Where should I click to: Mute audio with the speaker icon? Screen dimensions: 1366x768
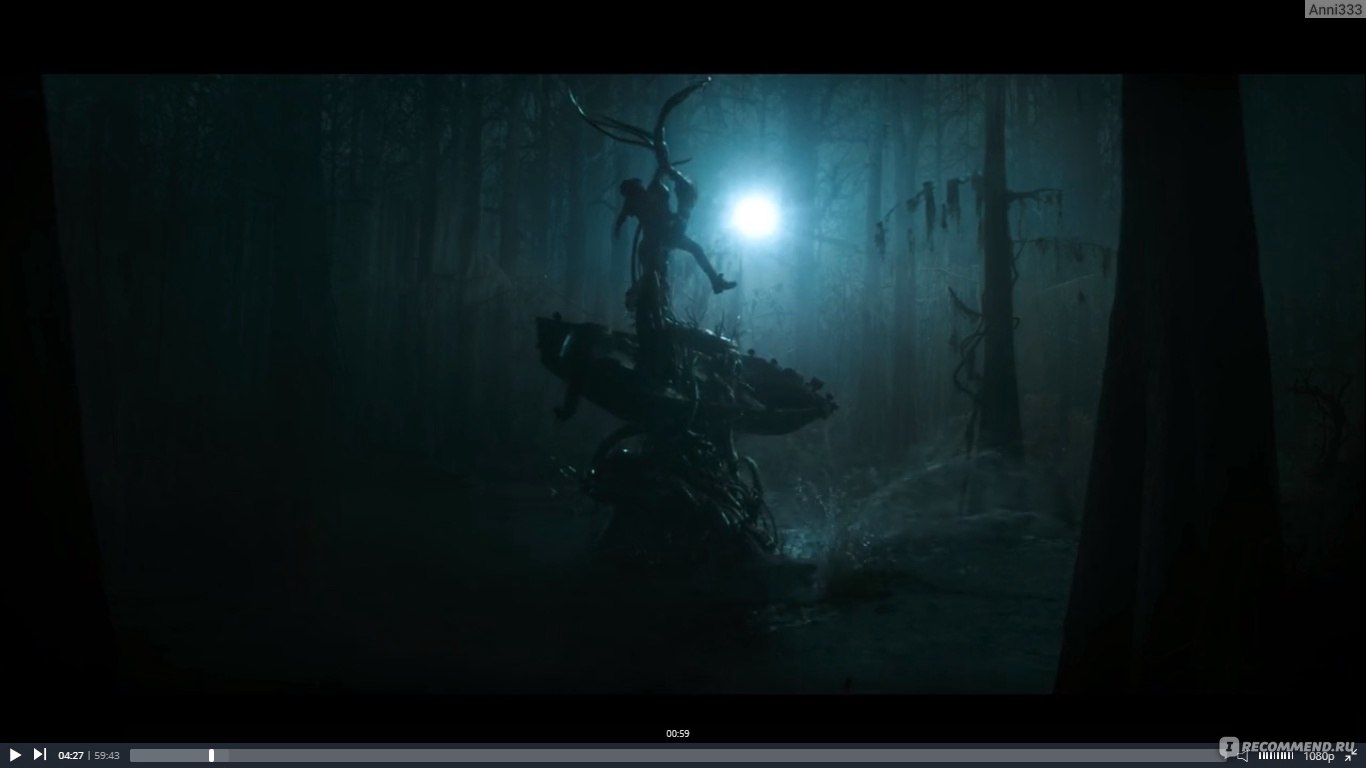tap(1243, 756)
